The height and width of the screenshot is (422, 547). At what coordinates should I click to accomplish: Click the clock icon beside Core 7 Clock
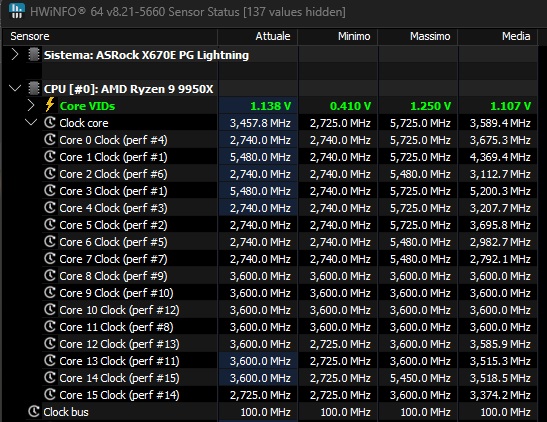point(50,258)
